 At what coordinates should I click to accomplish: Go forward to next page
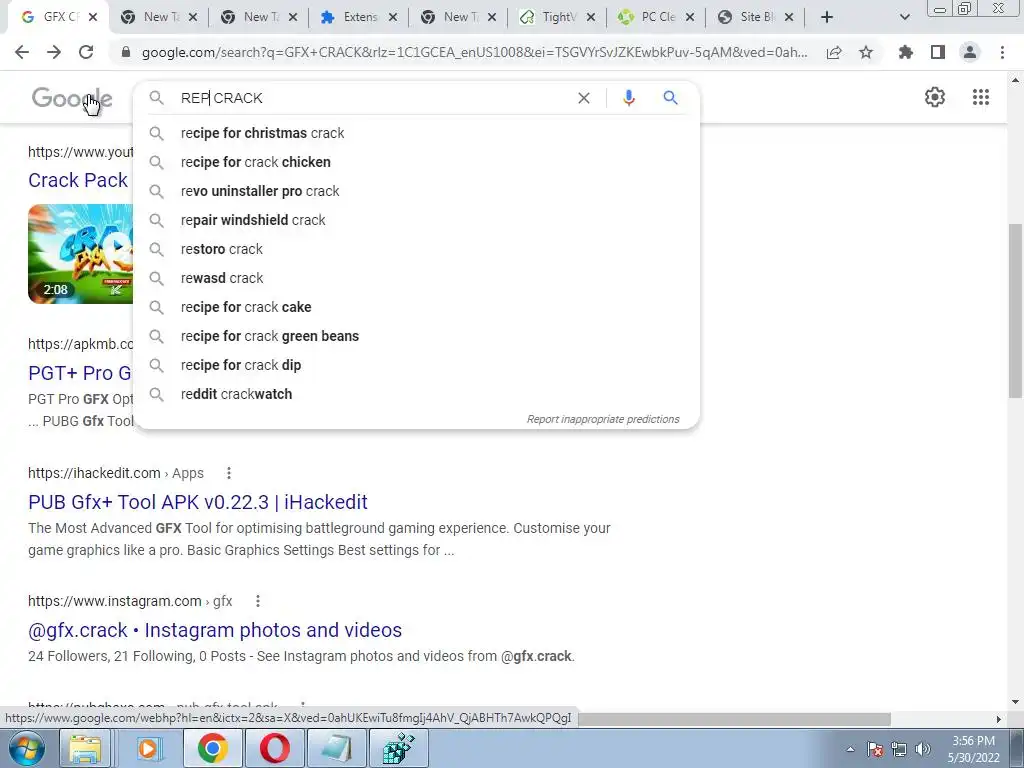54,52
